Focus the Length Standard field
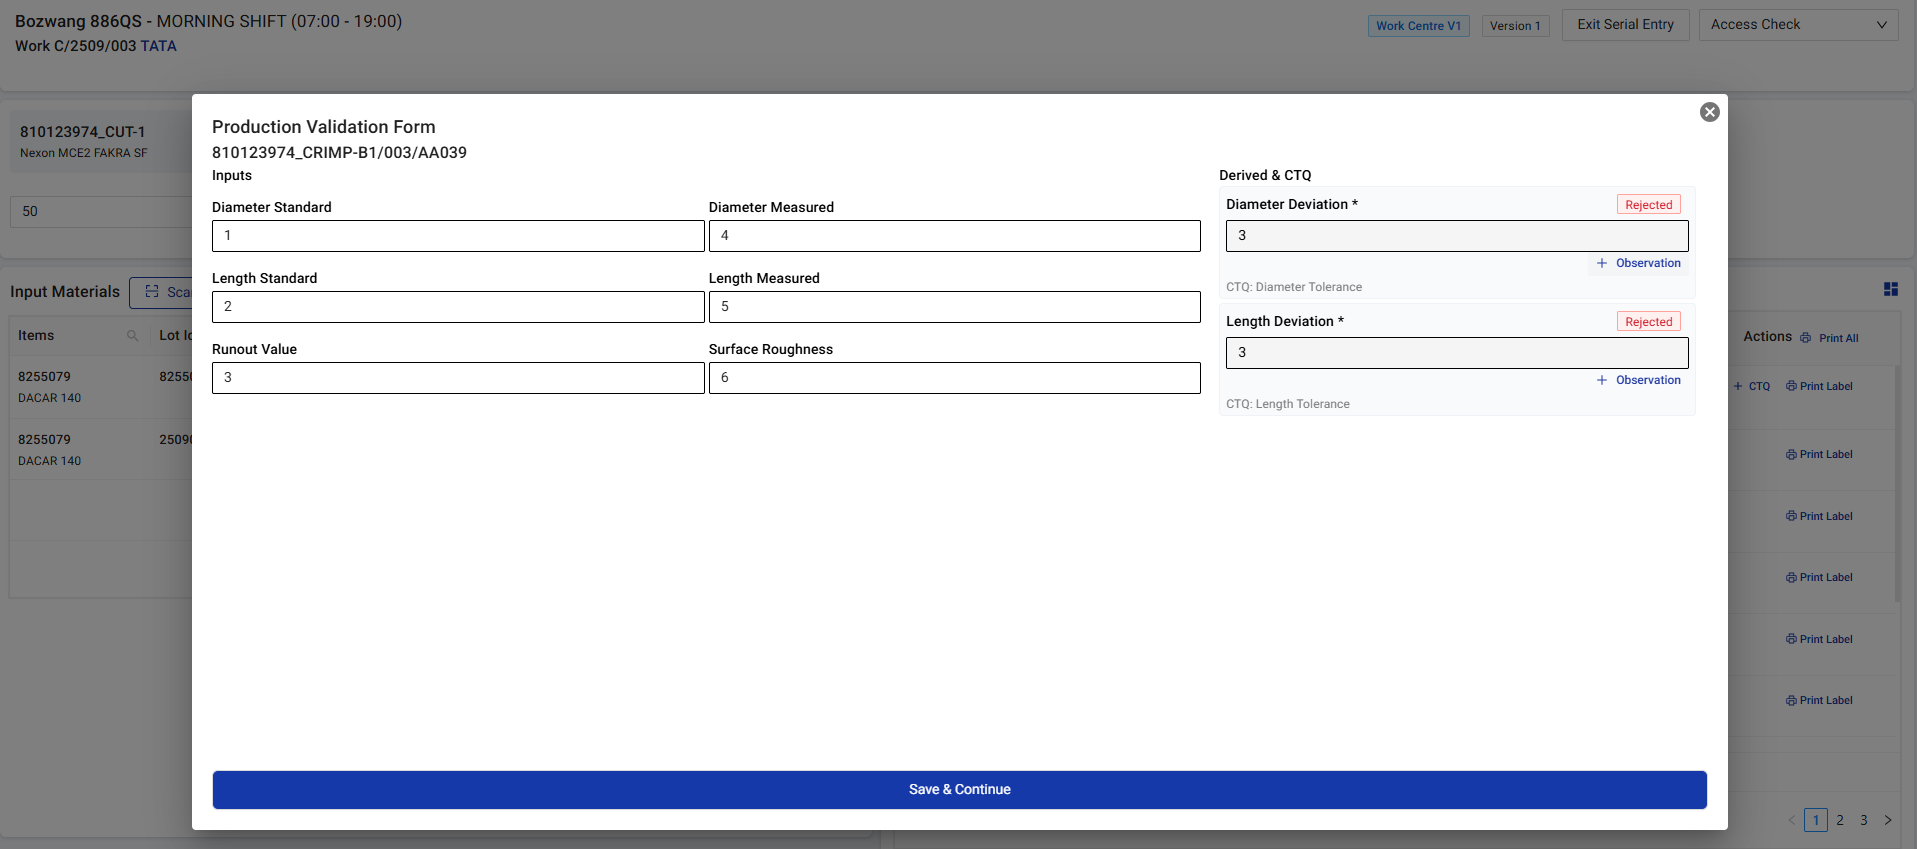1917x849 pixels. pos(458,307)
